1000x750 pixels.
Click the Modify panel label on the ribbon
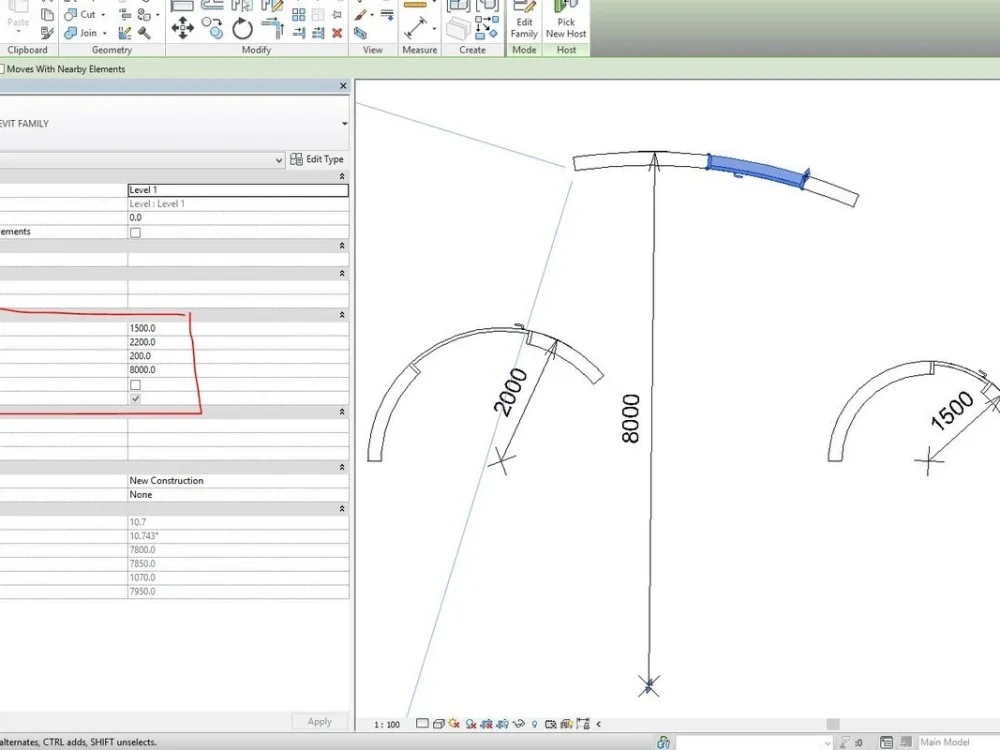click(256, 49)
